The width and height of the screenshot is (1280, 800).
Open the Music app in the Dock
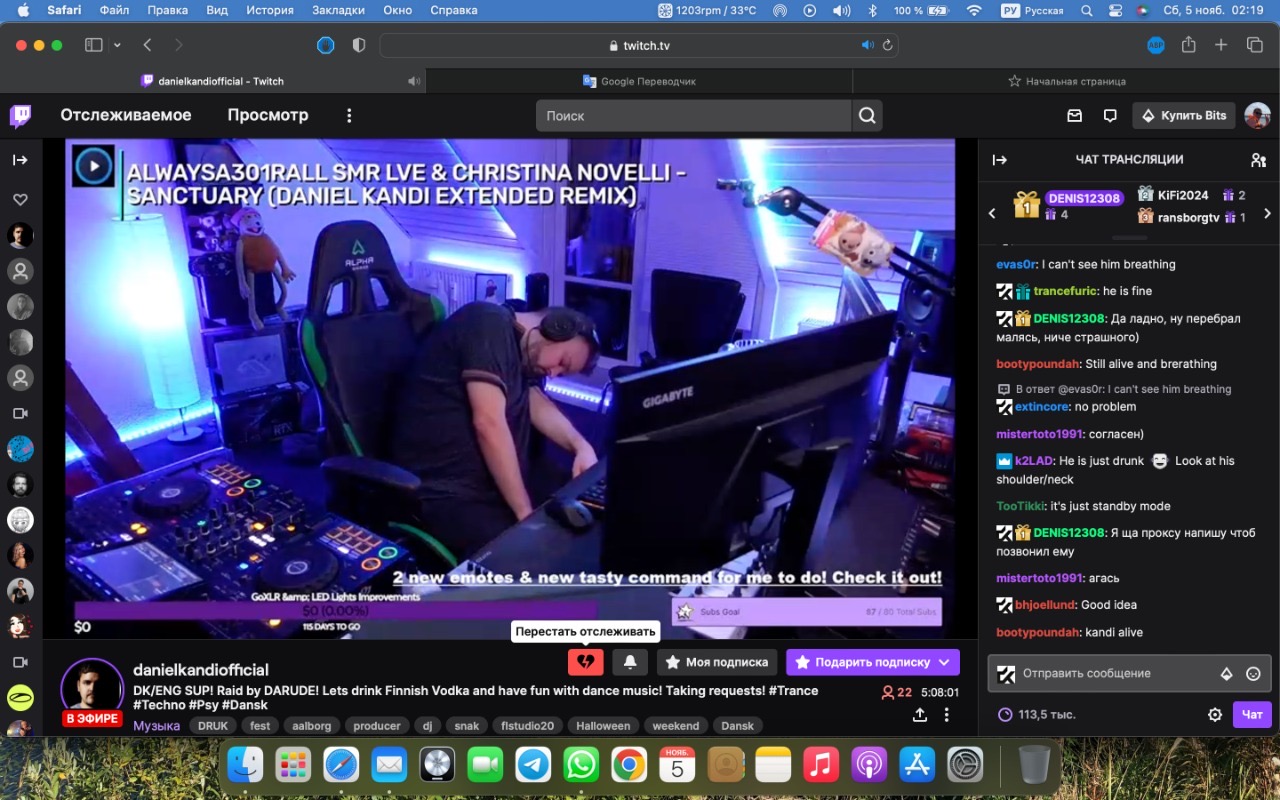tap(821, 766)
